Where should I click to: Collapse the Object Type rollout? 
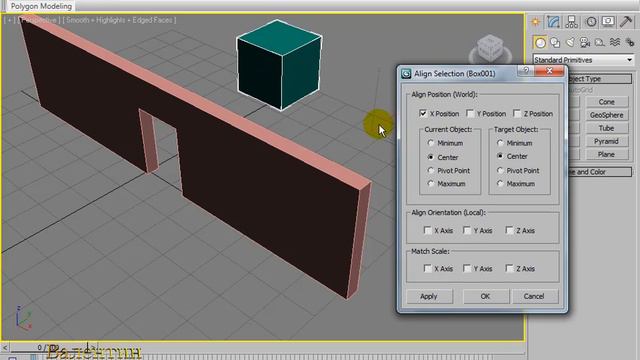[x=600, y=79]
